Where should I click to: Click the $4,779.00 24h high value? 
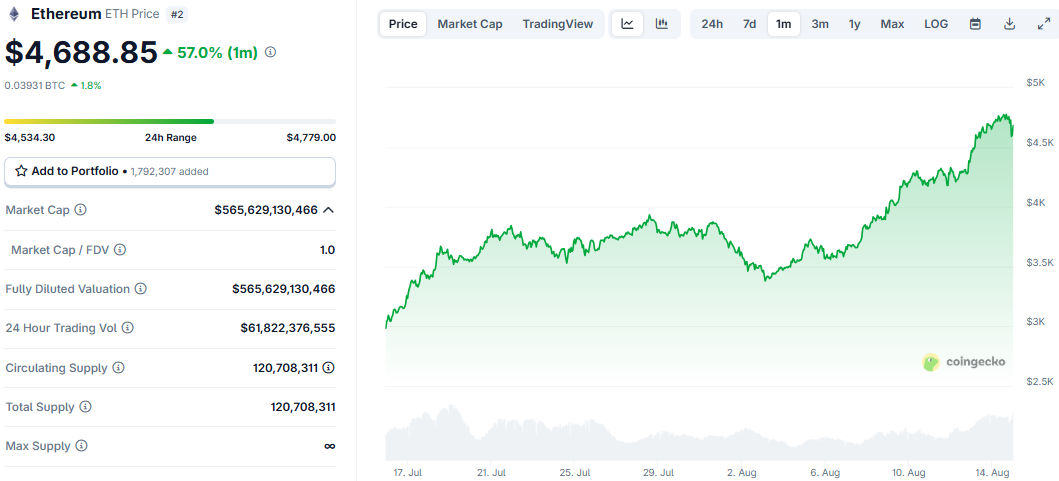tap(311, 138)
